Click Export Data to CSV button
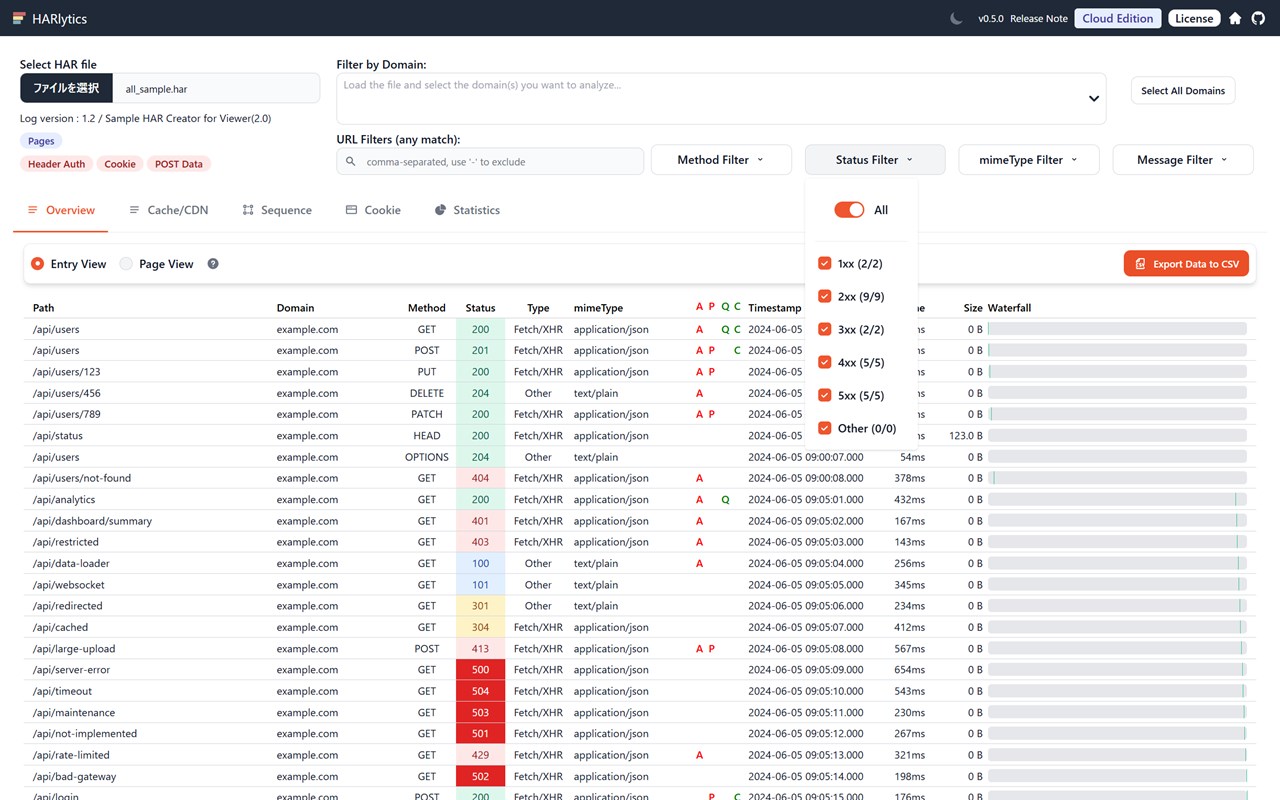Image resolution: width=1280 pixels, height=800 pixels. [1186, 264]
